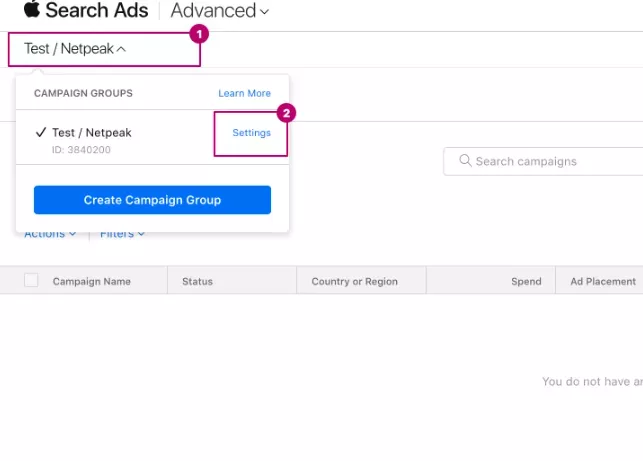Image resolution: width=643 pixels, height=461 pixels.
Task: Focus the Search campaigns field
Action: click(x=543, y=161)
